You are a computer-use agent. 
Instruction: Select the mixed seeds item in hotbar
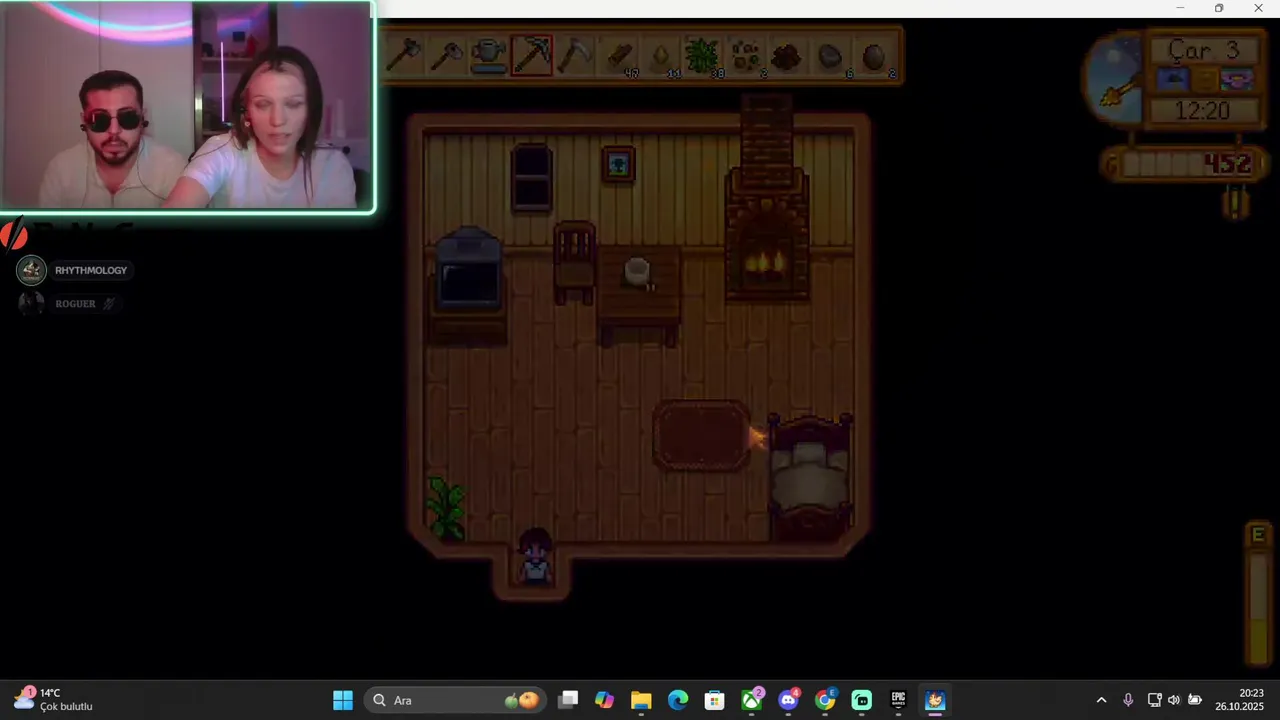pyautogui.click(x=747, y=55)
